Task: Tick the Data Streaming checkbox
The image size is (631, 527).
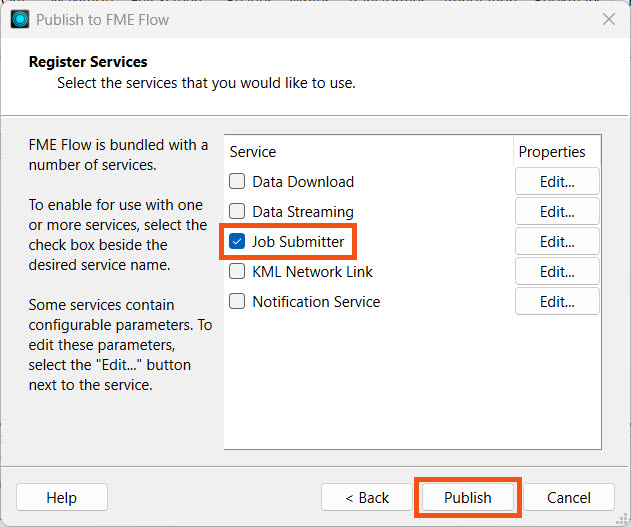Action: [x=237, y=212]
